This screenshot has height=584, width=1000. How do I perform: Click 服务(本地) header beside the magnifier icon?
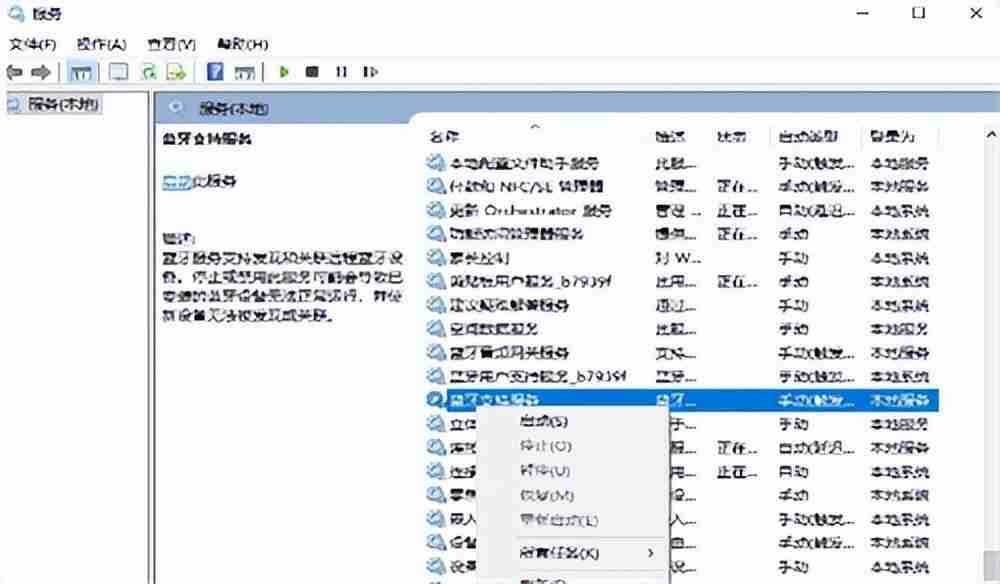[x=233, y=109]
